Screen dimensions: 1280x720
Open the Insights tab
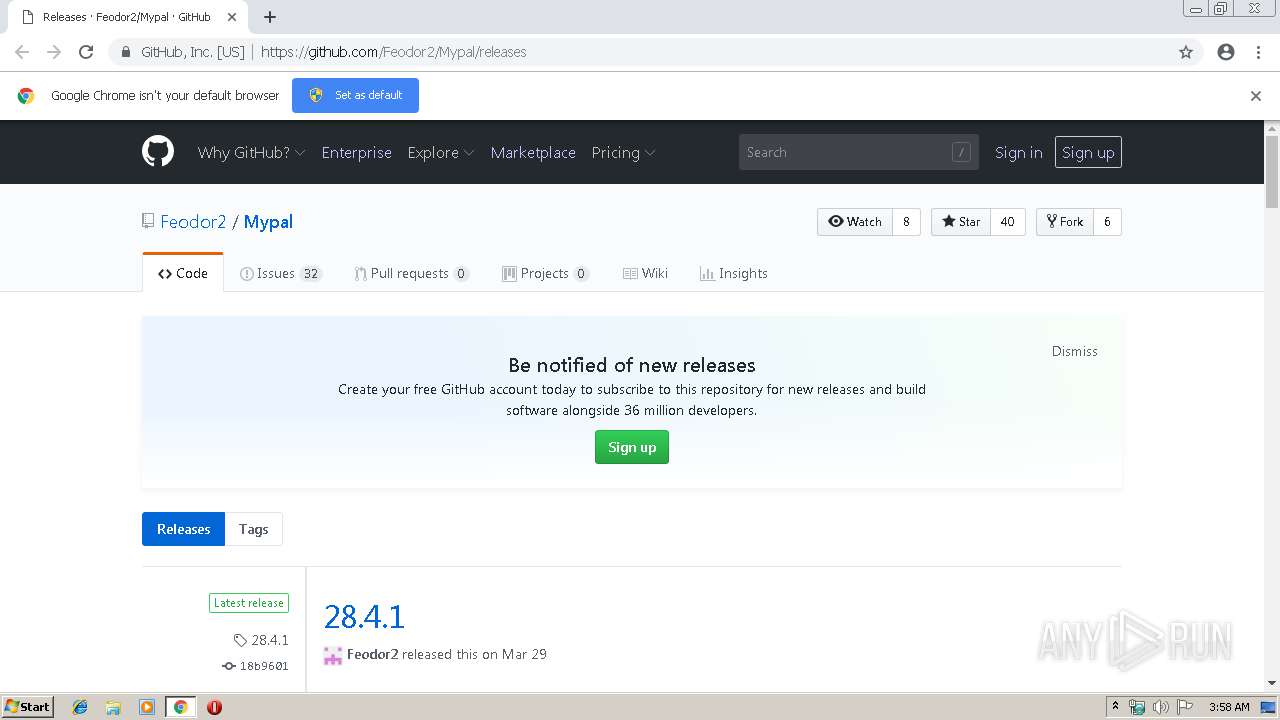tap(734, 273)
